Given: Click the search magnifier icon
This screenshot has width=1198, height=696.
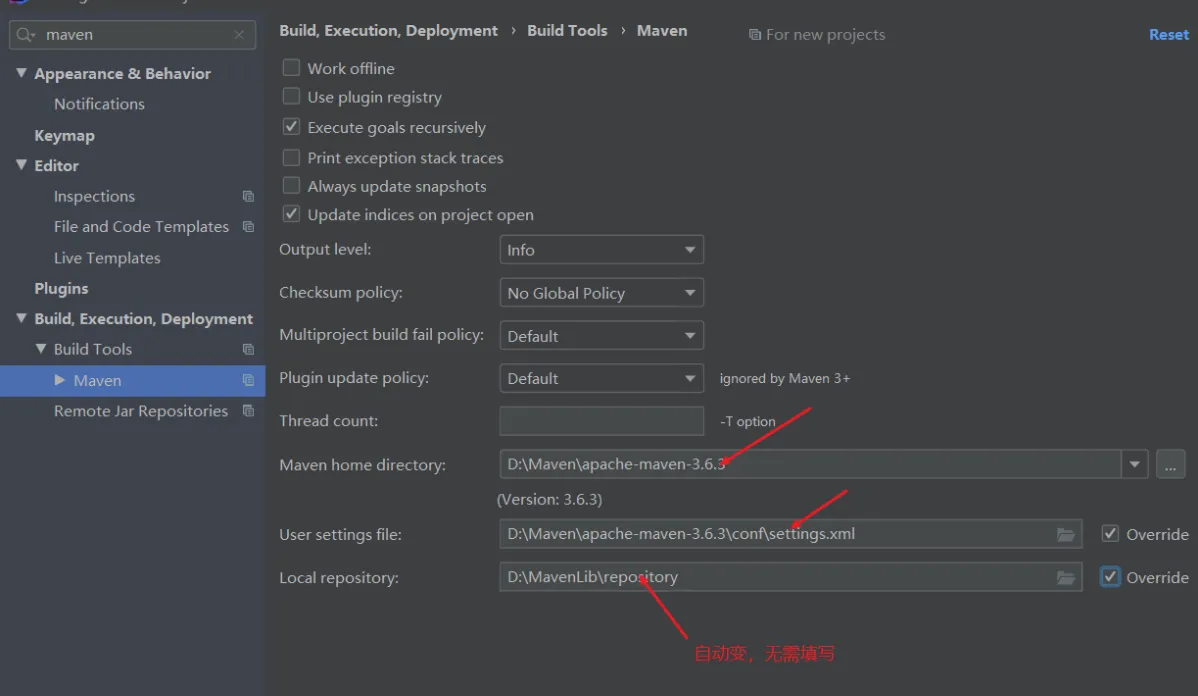Looking at the screenshot, I should coord(26,35).
